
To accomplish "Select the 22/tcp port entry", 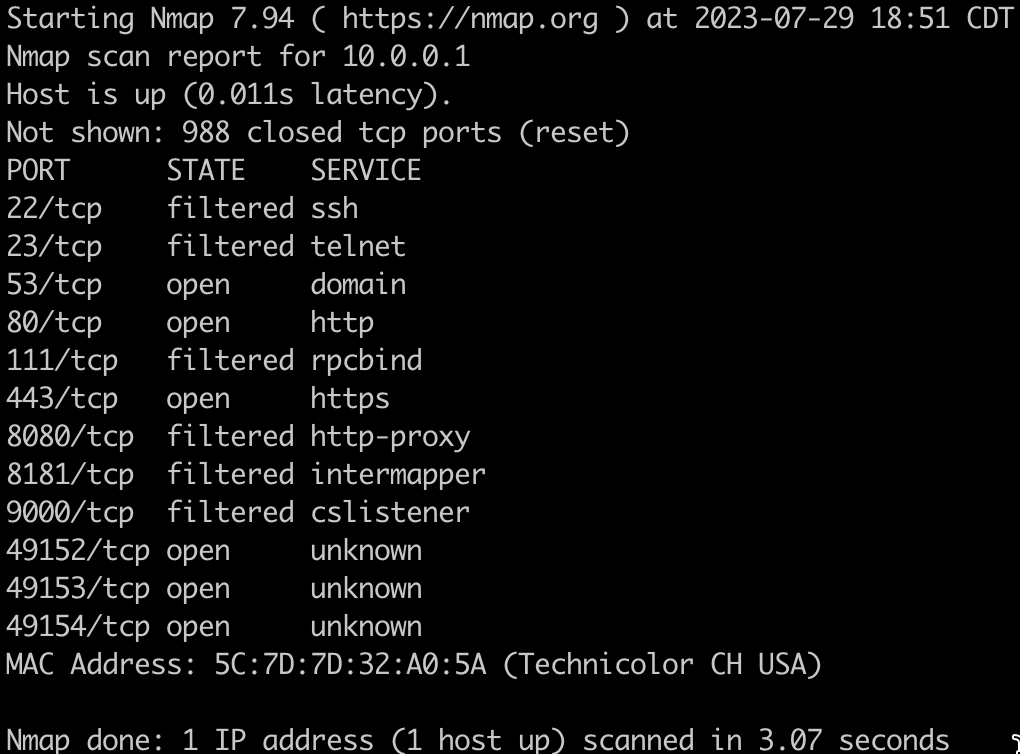I will 54,208.
